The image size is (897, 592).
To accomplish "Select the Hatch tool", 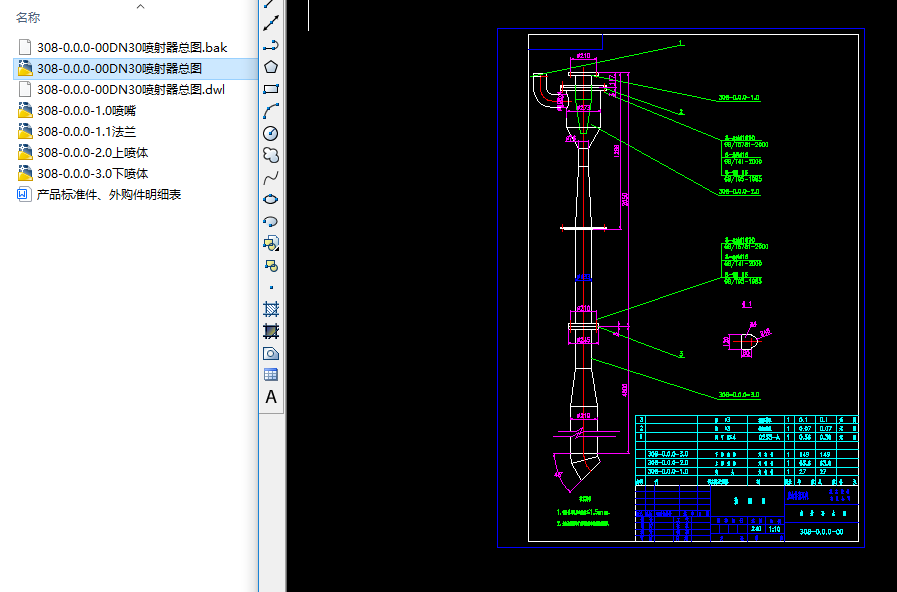I will (x=270, y=309).
